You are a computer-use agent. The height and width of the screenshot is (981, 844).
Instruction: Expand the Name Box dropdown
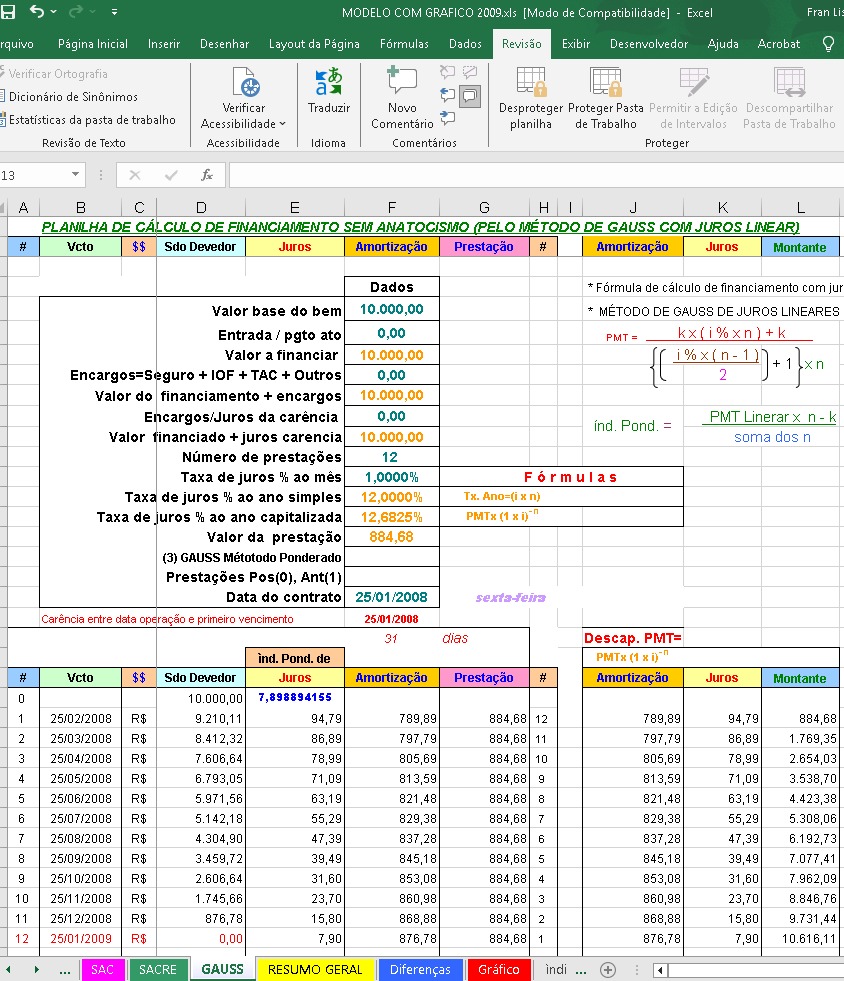click(x=75, y=175)
